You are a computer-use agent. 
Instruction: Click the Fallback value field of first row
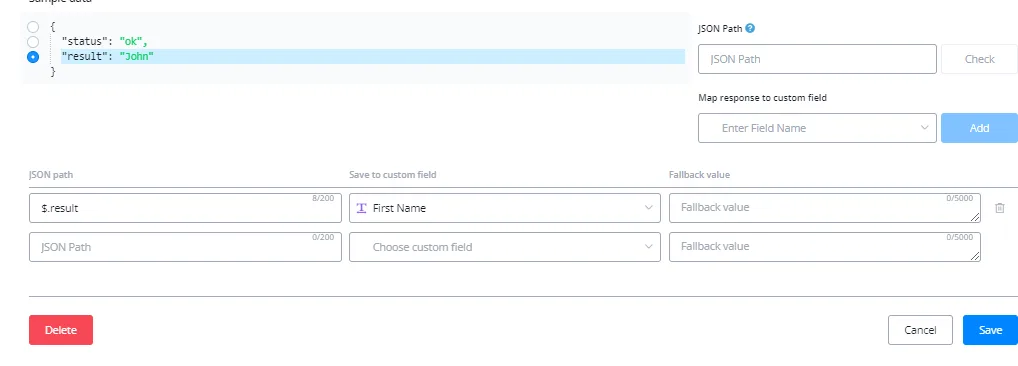825,208
